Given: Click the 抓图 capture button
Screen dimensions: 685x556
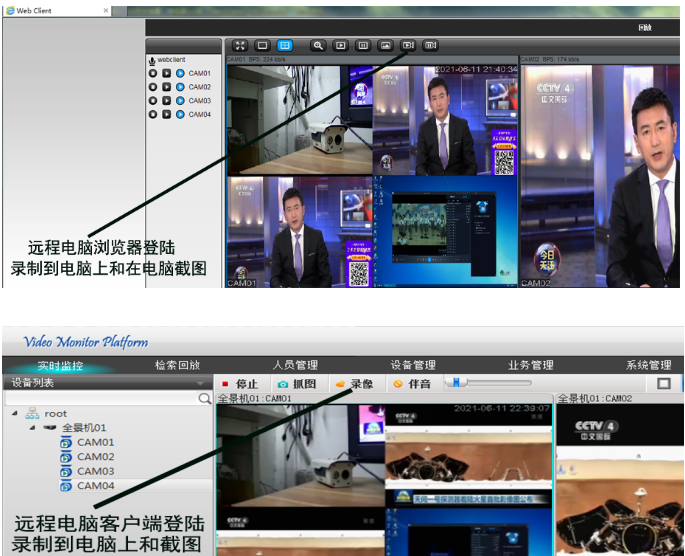Looking at the screenshot, I should point(297,384).
